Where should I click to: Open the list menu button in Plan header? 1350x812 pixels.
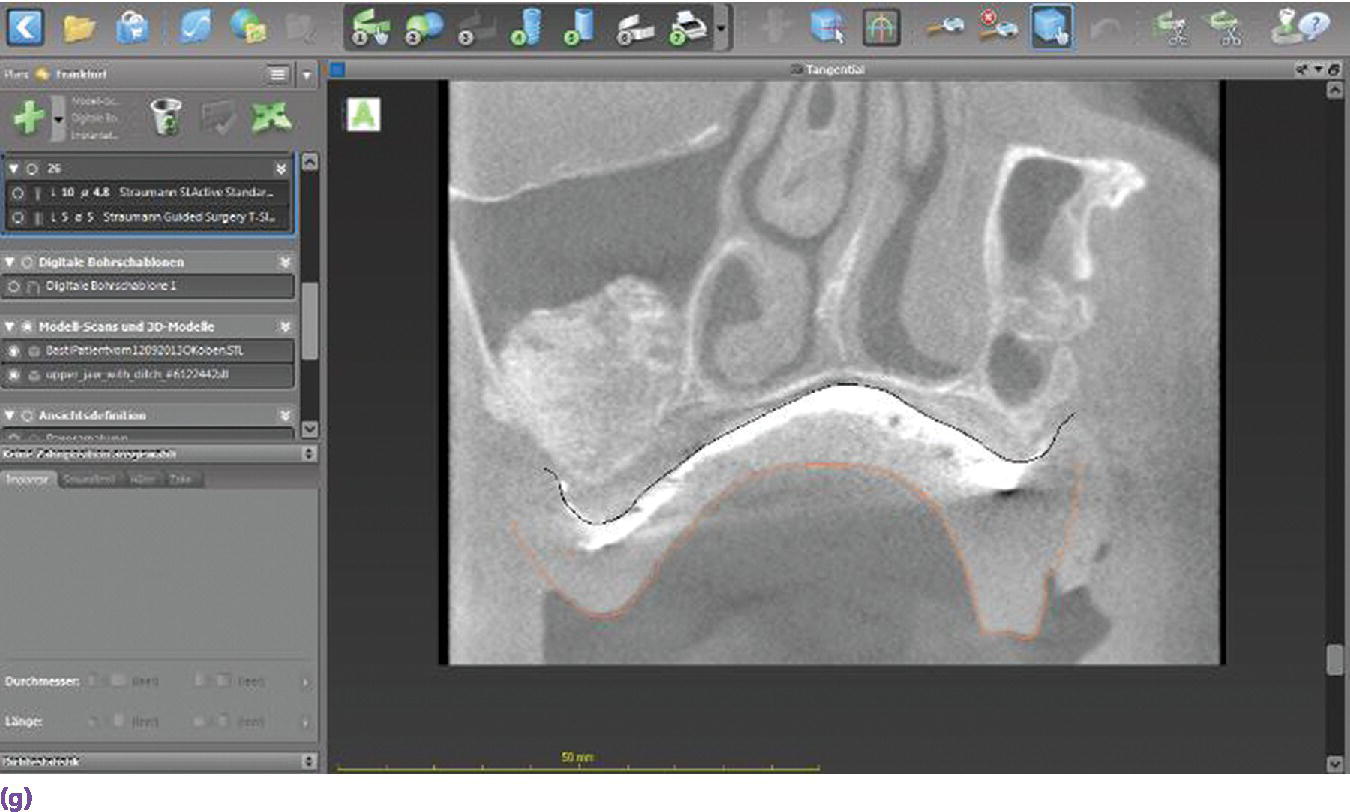point(279,74)
